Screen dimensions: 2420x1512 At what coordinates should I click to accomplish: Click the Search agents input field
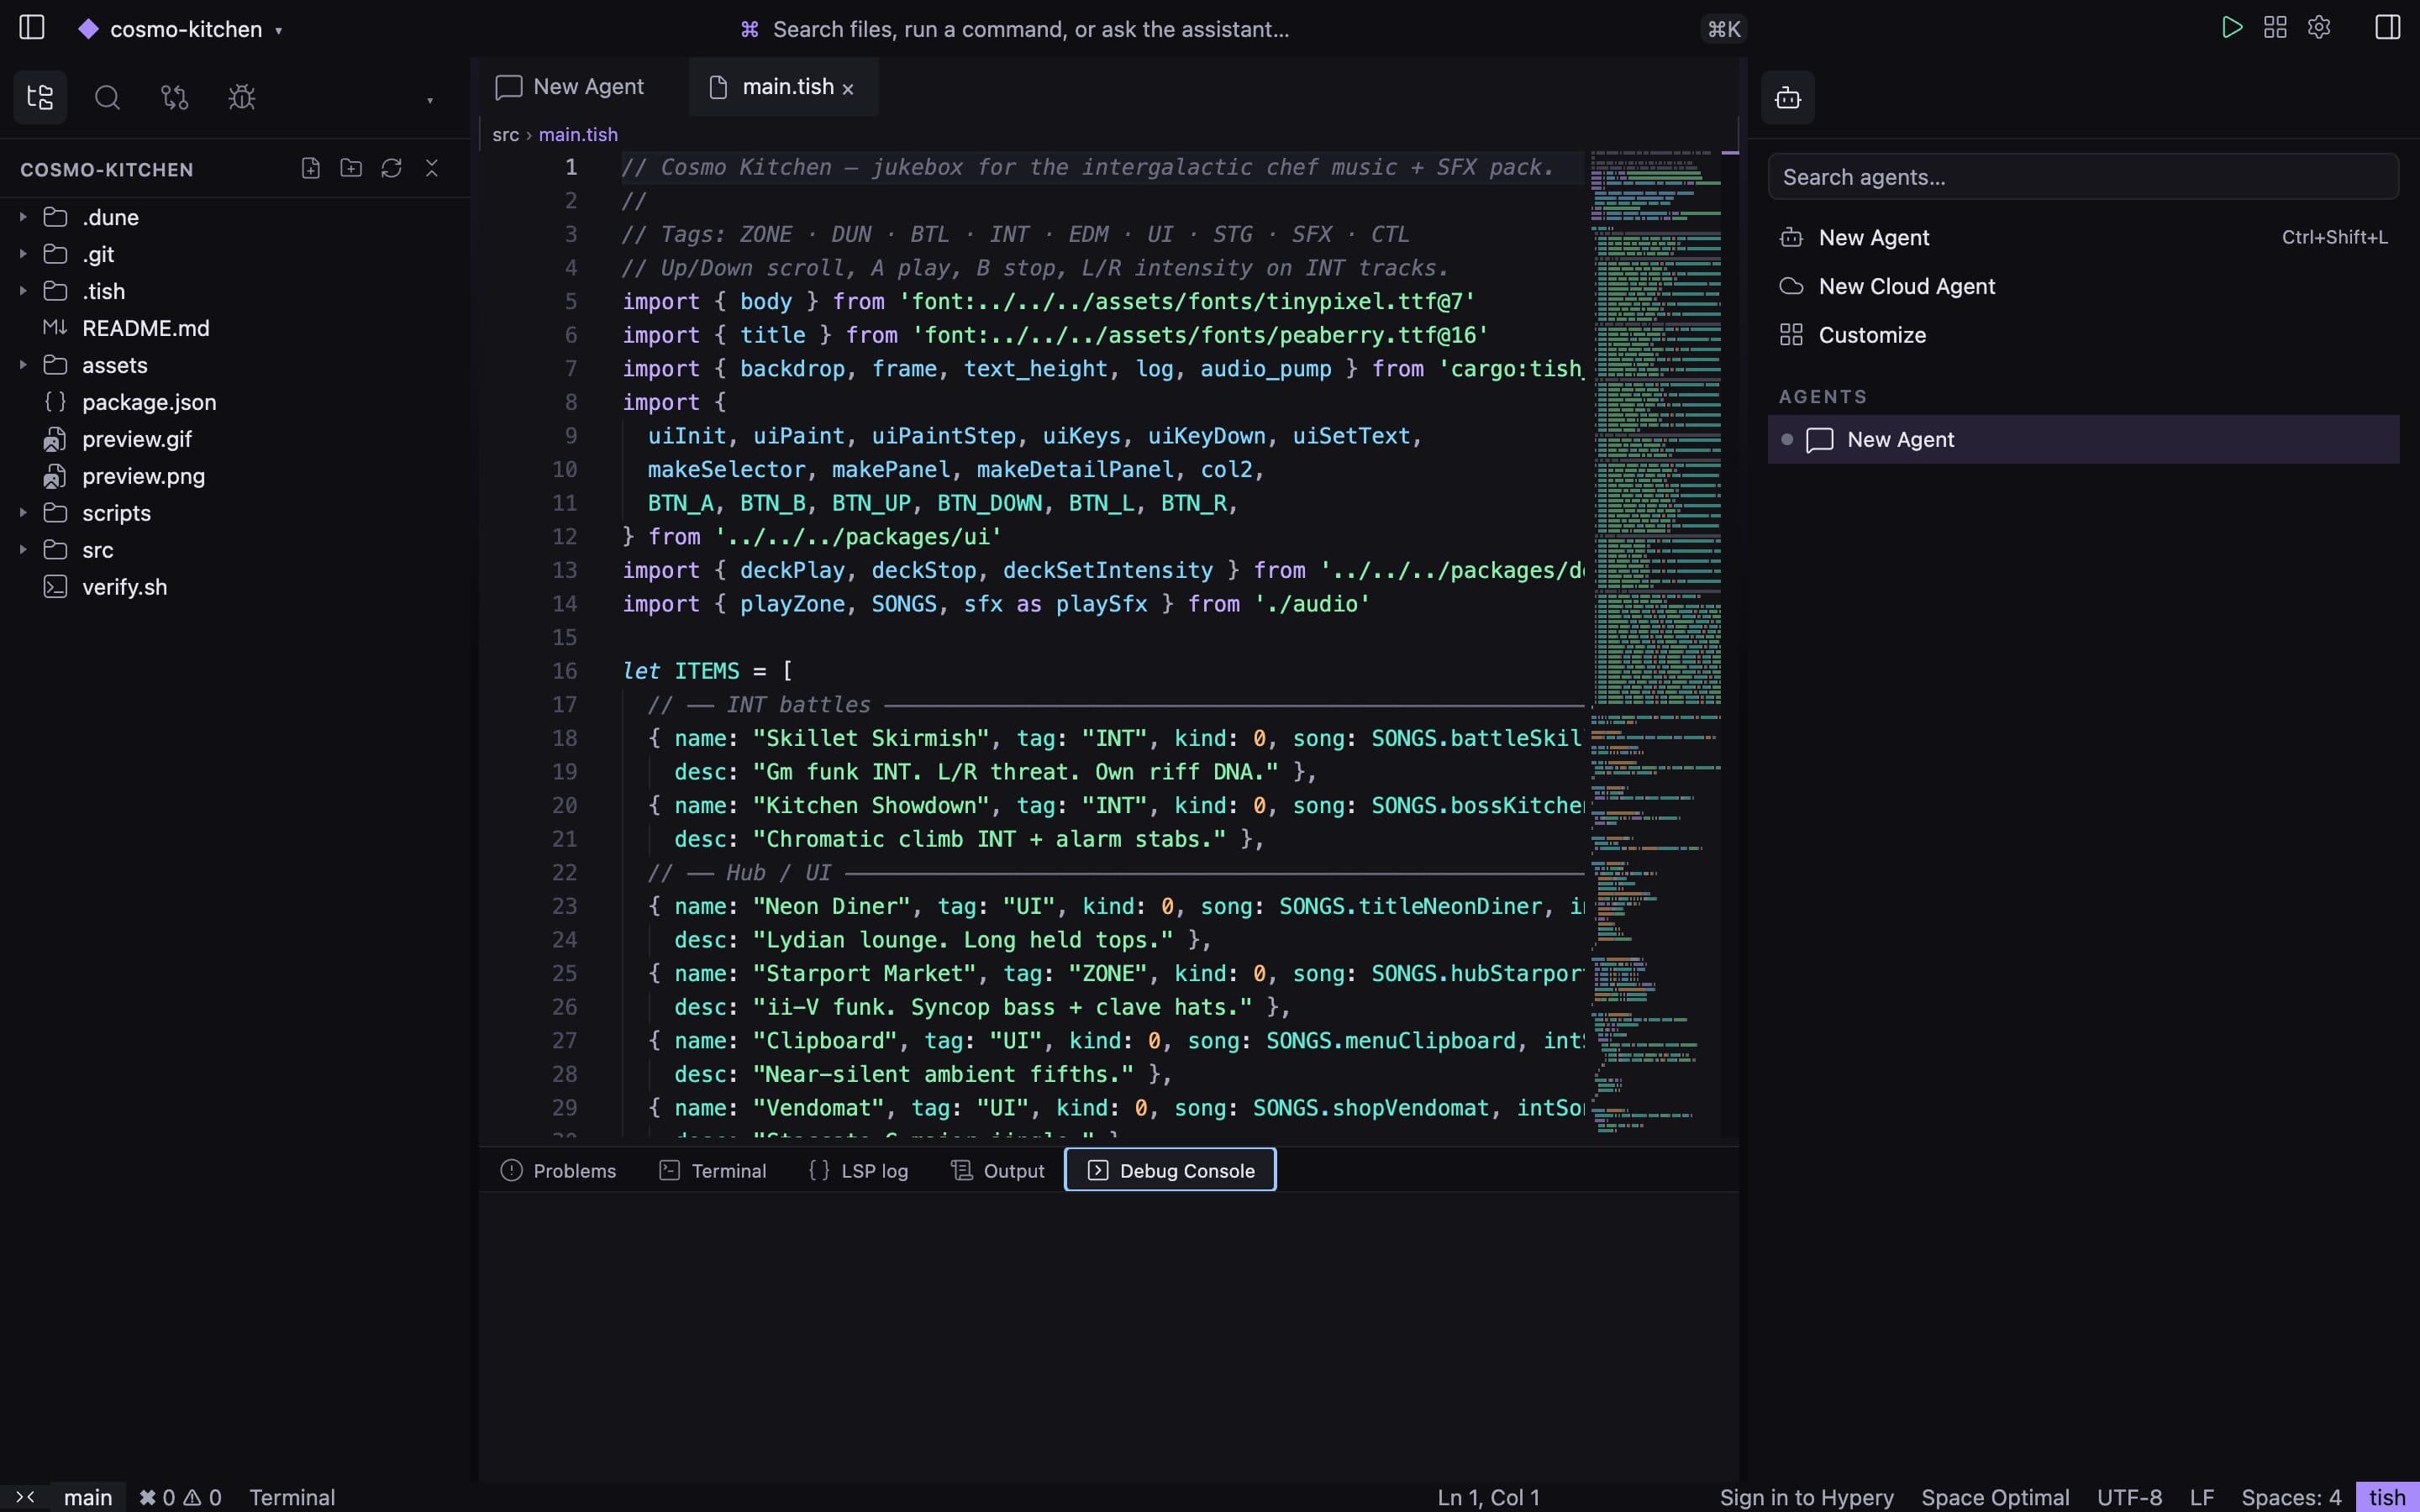click(2083, 177)
